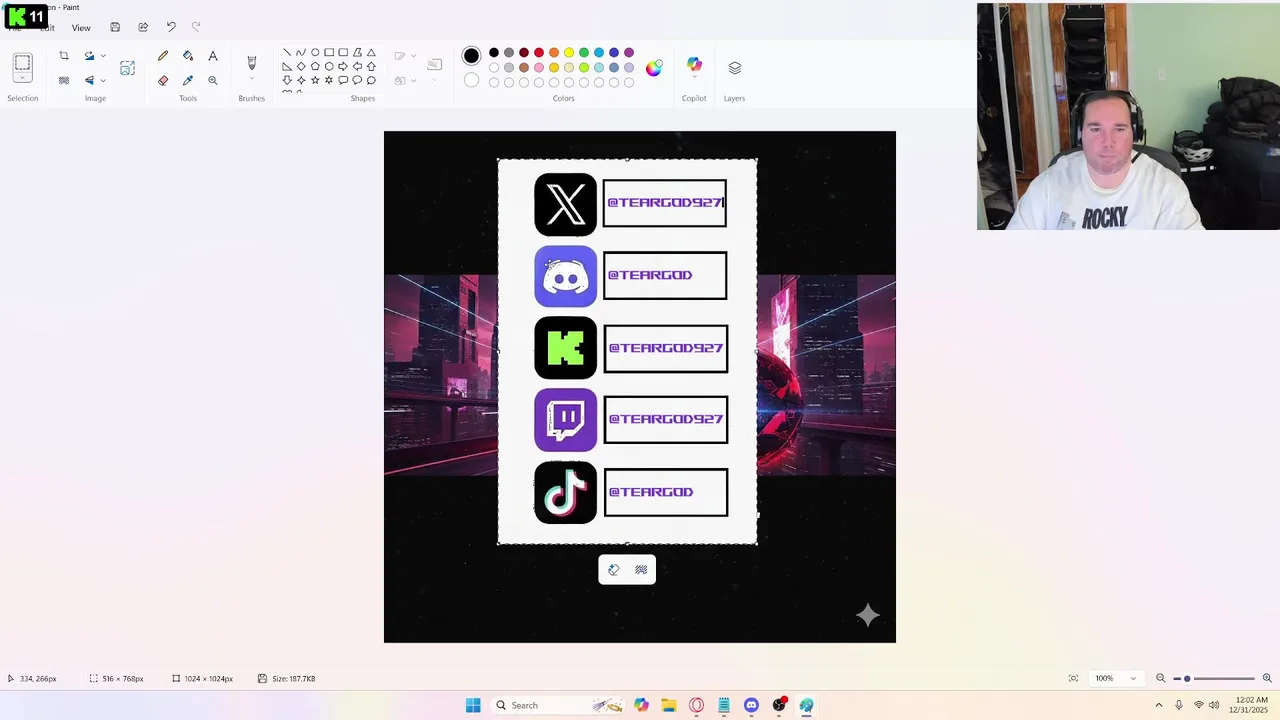1280x720 pixels.
Task: Click the Redo arrow
Action: [x=196, y=27]
